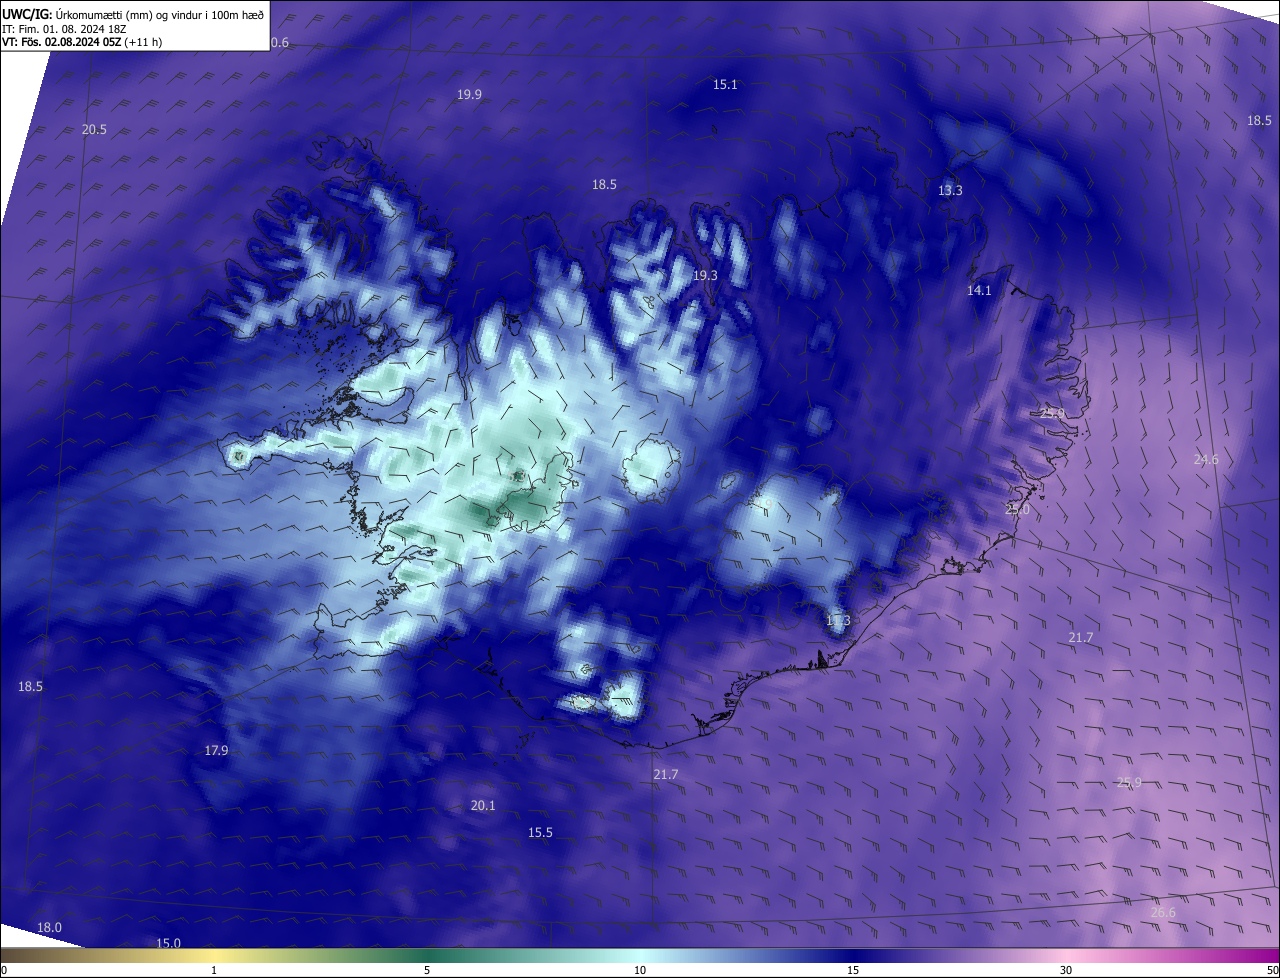Screen dimensions: 1280x978
Task: Click the 1 tick on the color scale
Action: point(214,970)
